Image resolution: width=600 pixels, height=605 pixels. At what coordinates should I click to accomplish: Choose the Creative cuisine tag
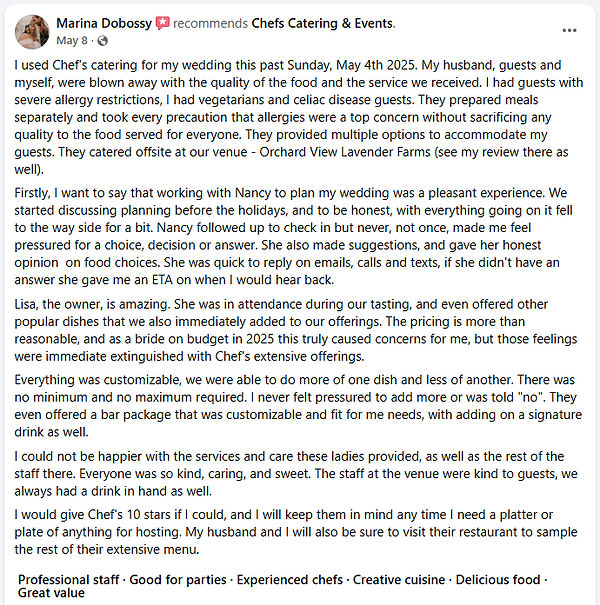(400, 580)
